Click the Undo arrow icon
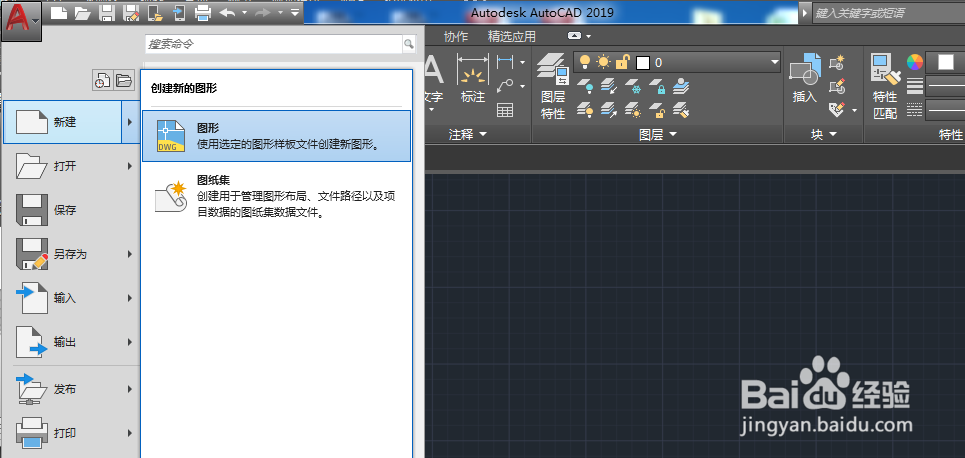 (228, 12)
